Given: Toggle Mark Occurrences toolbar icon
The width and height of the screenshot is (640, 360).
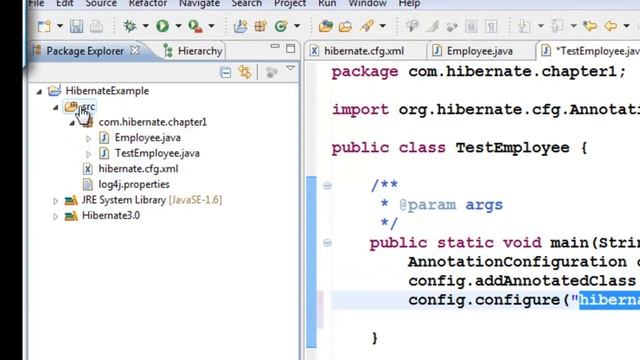Looking at the screenshot, I should pyautogui.click(x=432, y=27).
